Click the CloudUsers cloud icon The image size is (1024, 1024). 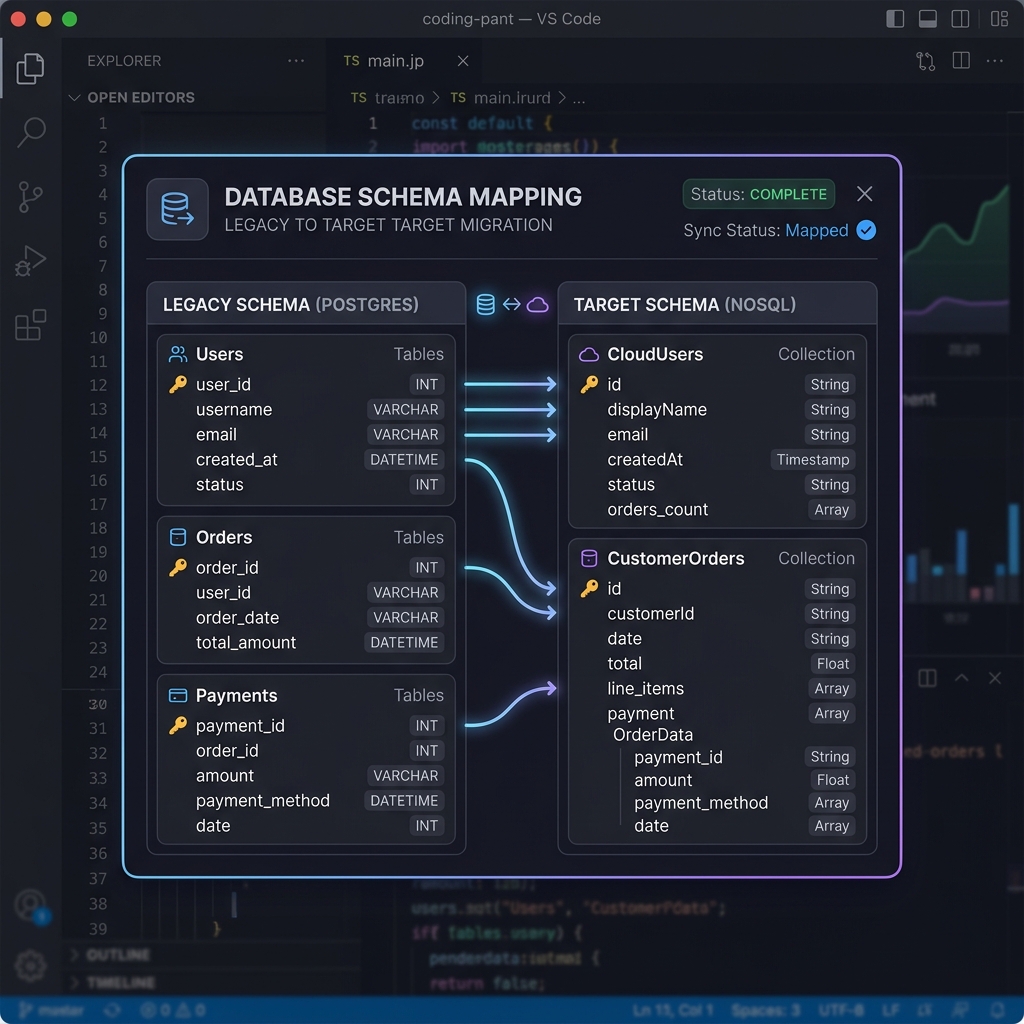coord(588,355)
